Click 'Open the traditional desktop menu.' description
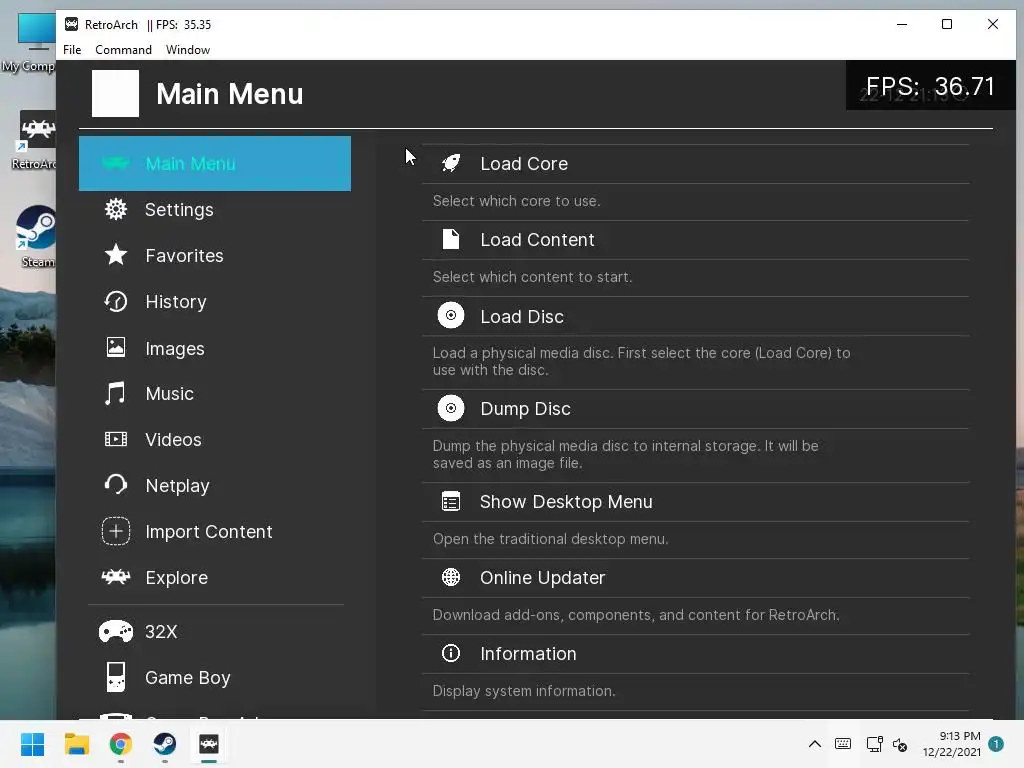The image size is (1024, 768). pyautogui.click(x=551, y=539)
